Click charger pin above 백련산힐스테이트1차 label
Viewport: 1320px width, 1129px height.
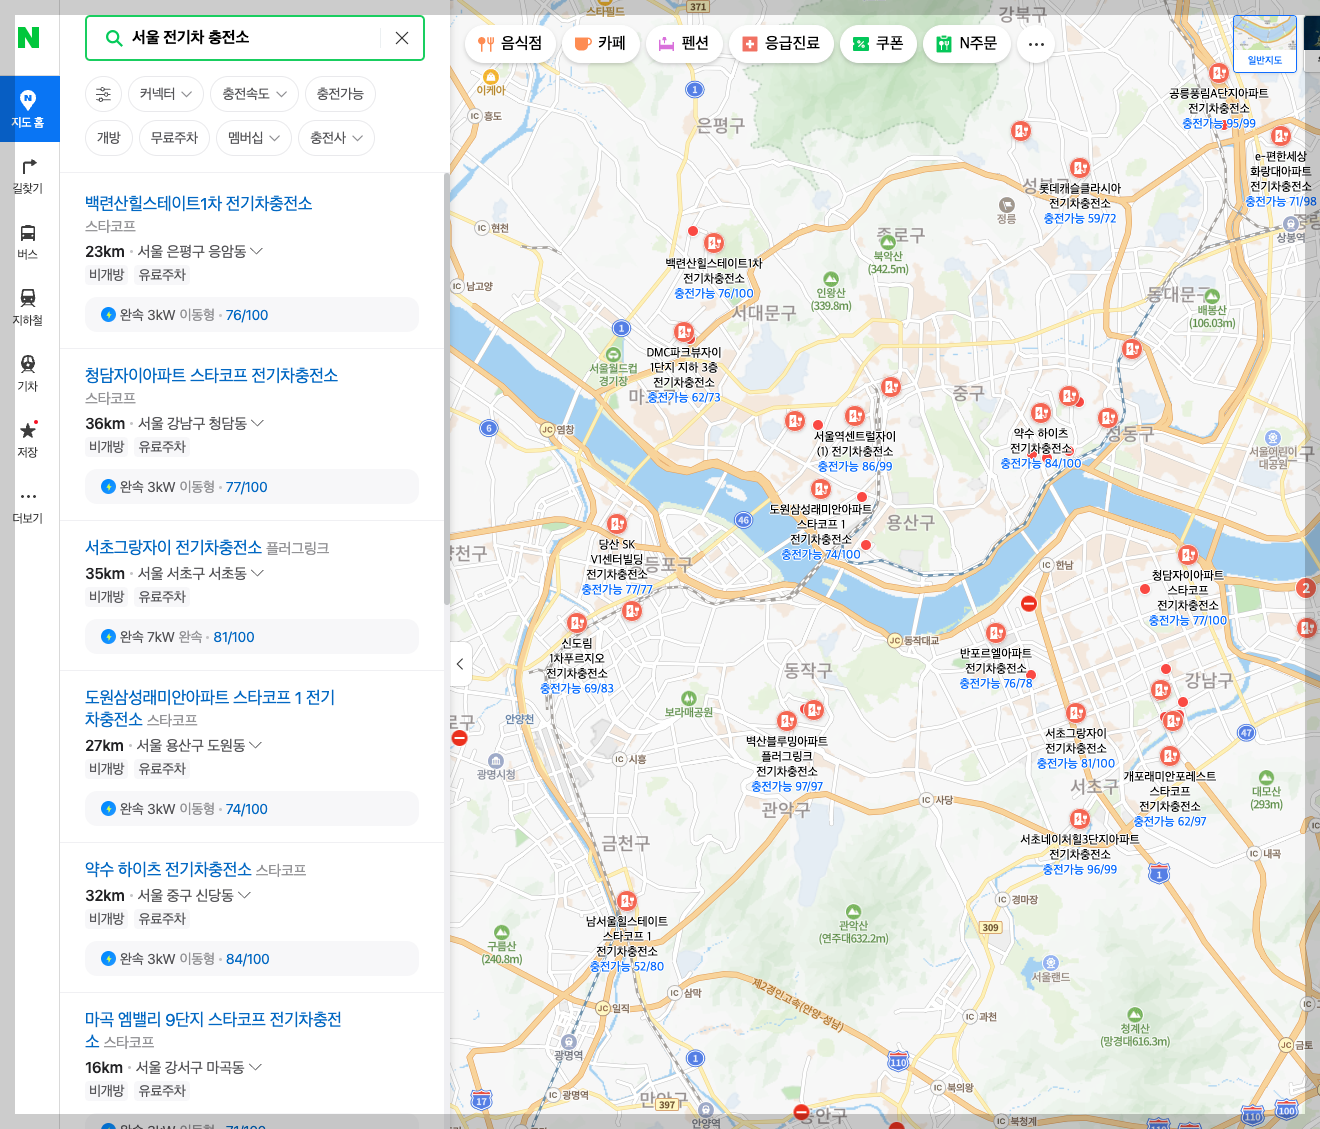click(714, 243)
